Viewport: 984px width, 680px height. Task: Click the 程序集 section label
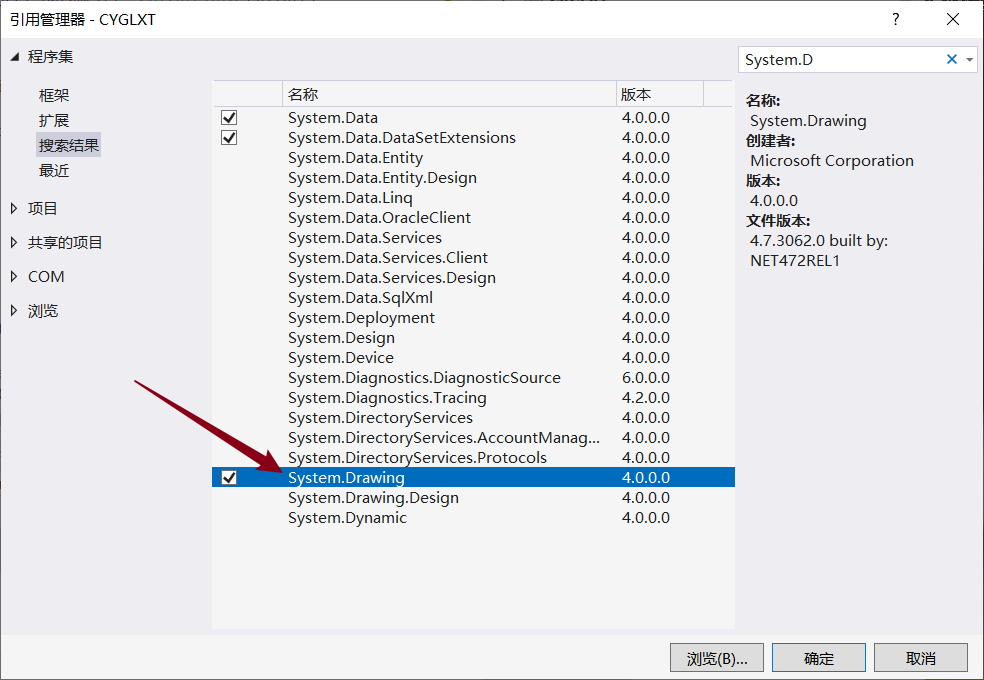tap(50, 57)
